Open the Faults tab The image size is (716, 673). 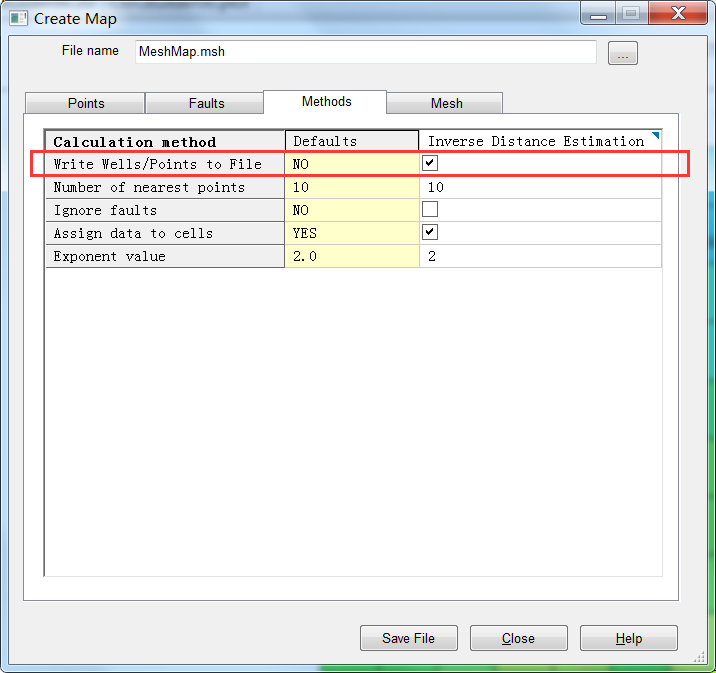206,103
